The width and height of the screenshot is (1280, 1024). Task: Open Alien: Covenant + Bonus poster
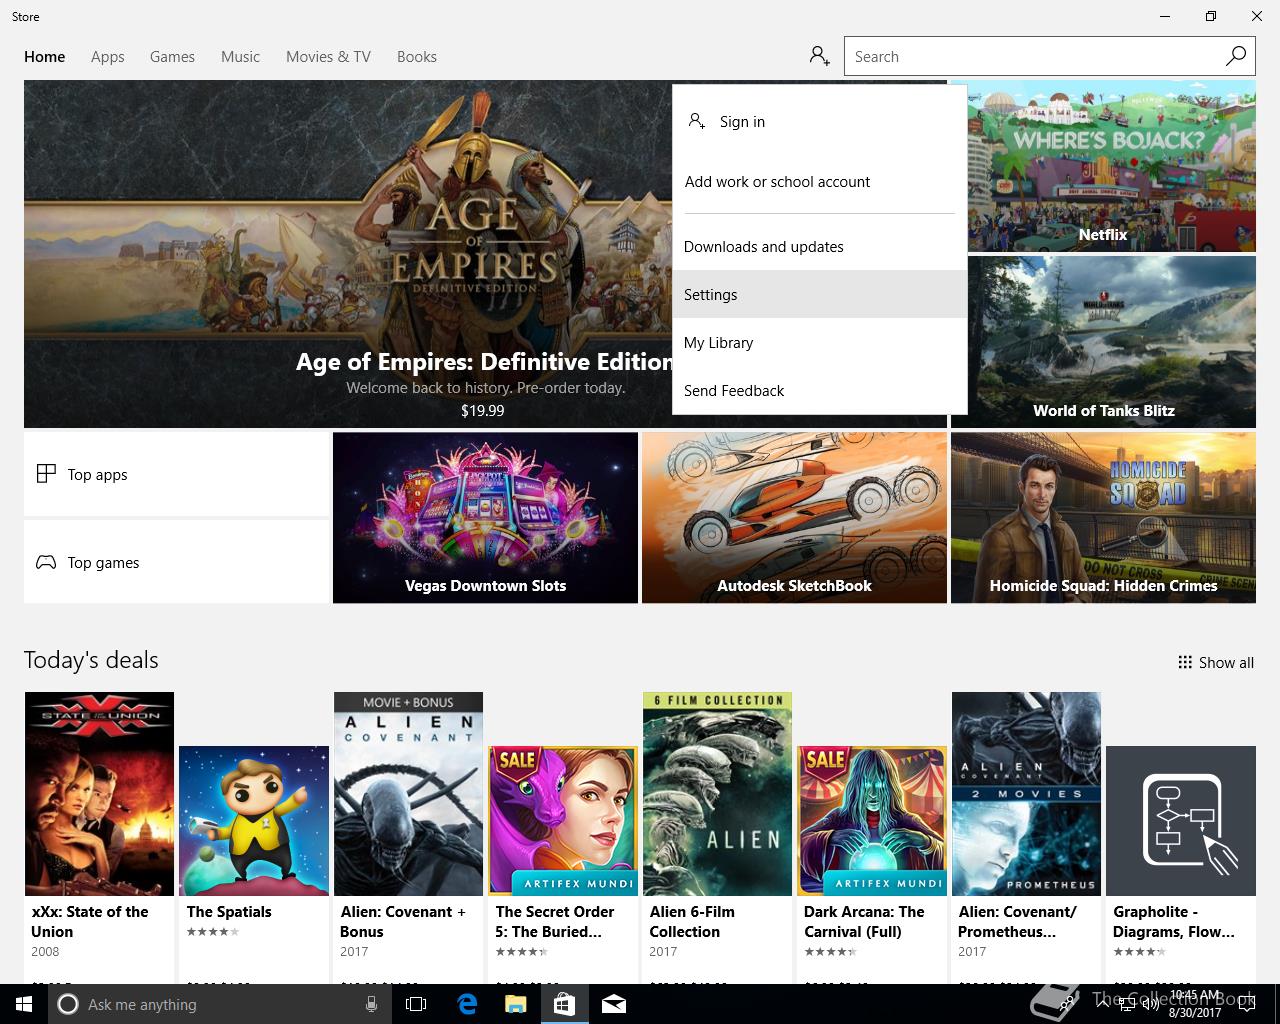[408, 794]
